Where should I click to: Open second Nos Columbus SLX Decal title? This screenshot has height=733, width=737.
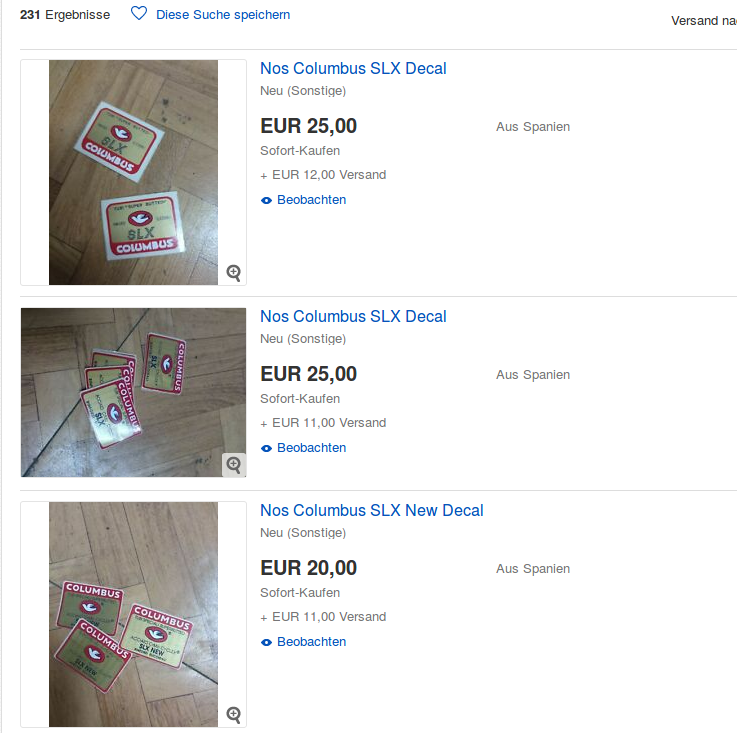(x=353, y=317)
